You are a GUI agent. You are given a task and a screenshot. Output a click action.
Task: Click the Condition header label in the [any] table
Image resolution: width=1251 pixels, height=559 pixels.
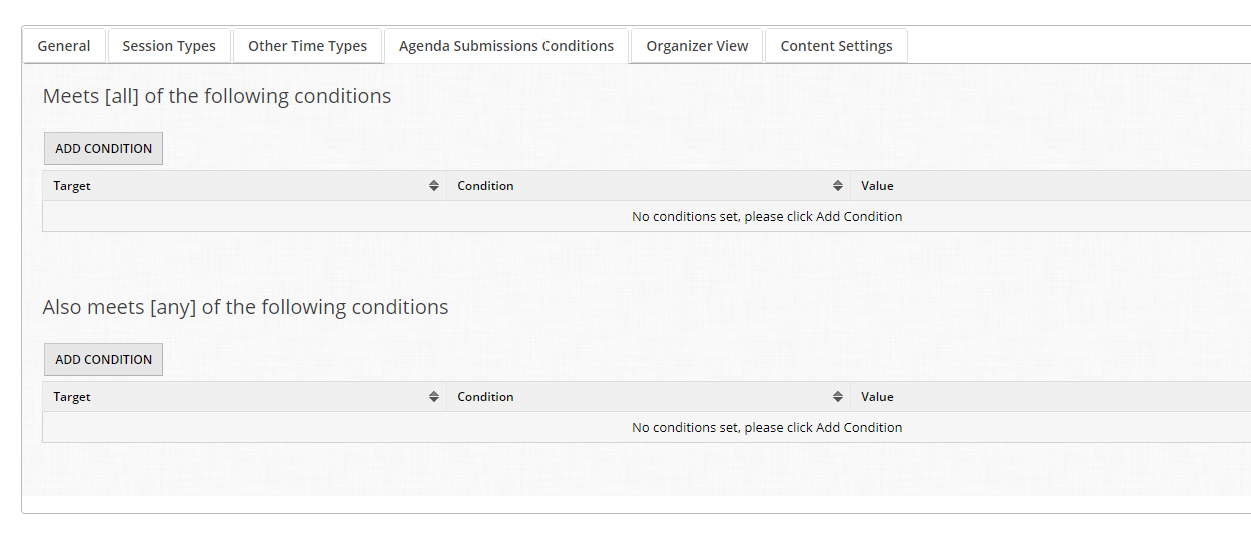(485, 397)
